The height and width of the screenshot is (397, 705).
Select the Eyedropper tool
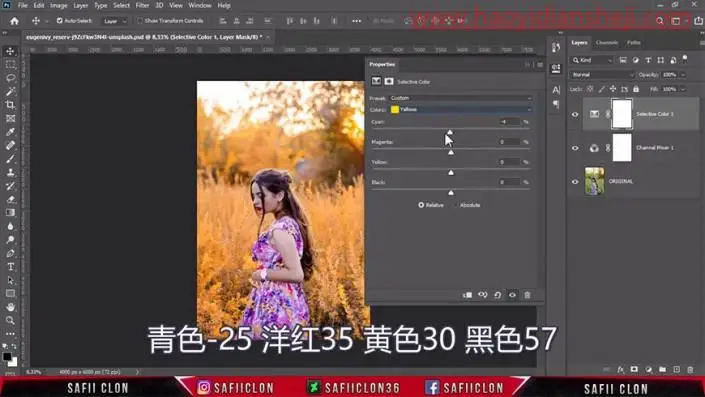coord(10,132)
